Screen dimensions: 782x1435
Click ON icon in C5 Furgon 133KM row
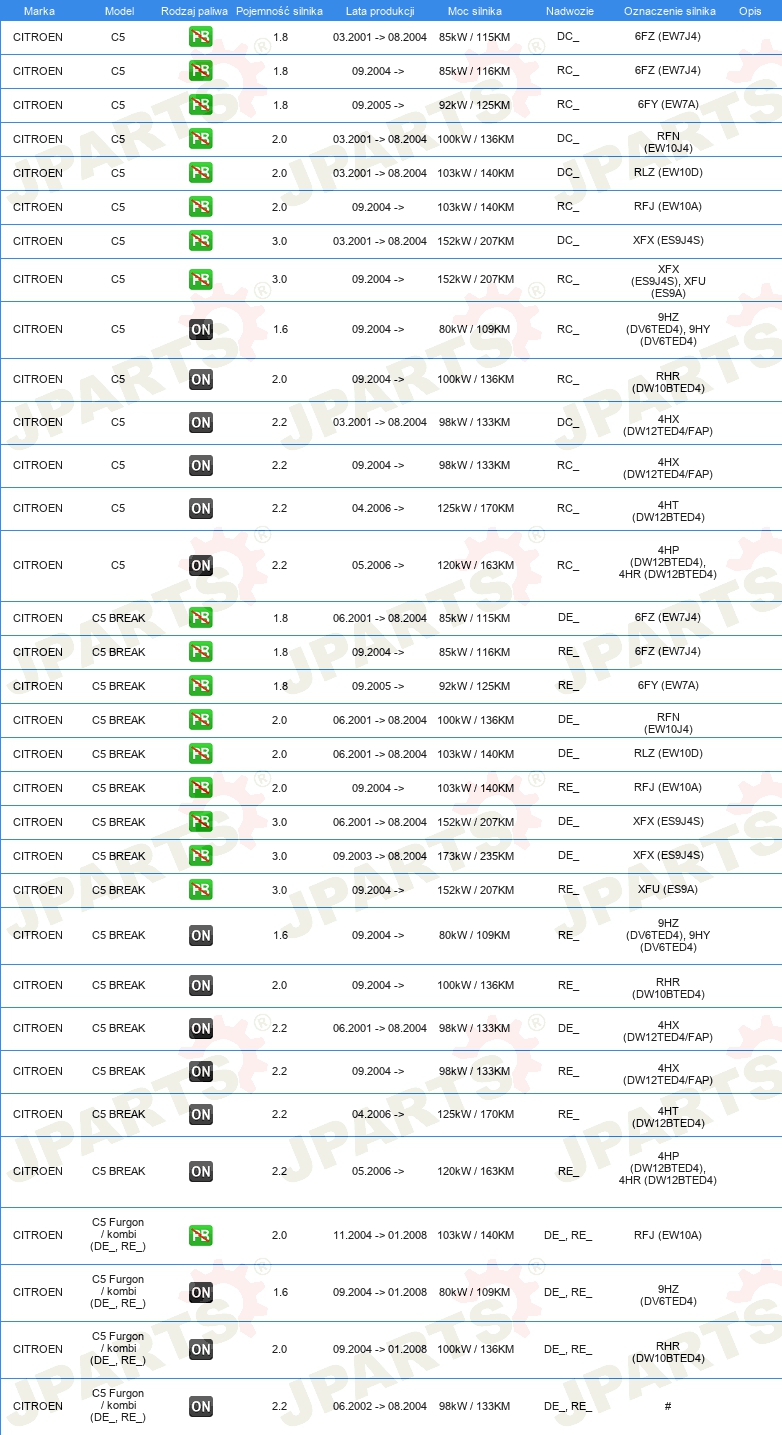pos(200,1407)
